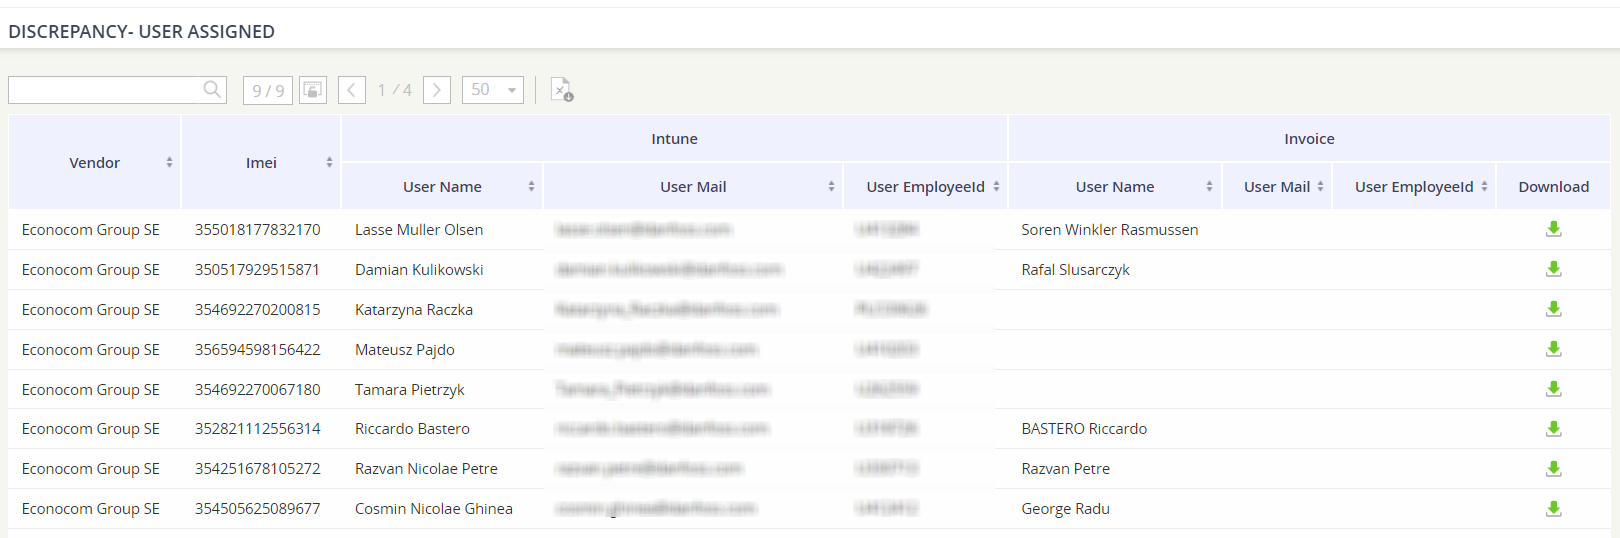Click the export to Excel icon
The image size is (1620, 538).
(x=562, y=90)
